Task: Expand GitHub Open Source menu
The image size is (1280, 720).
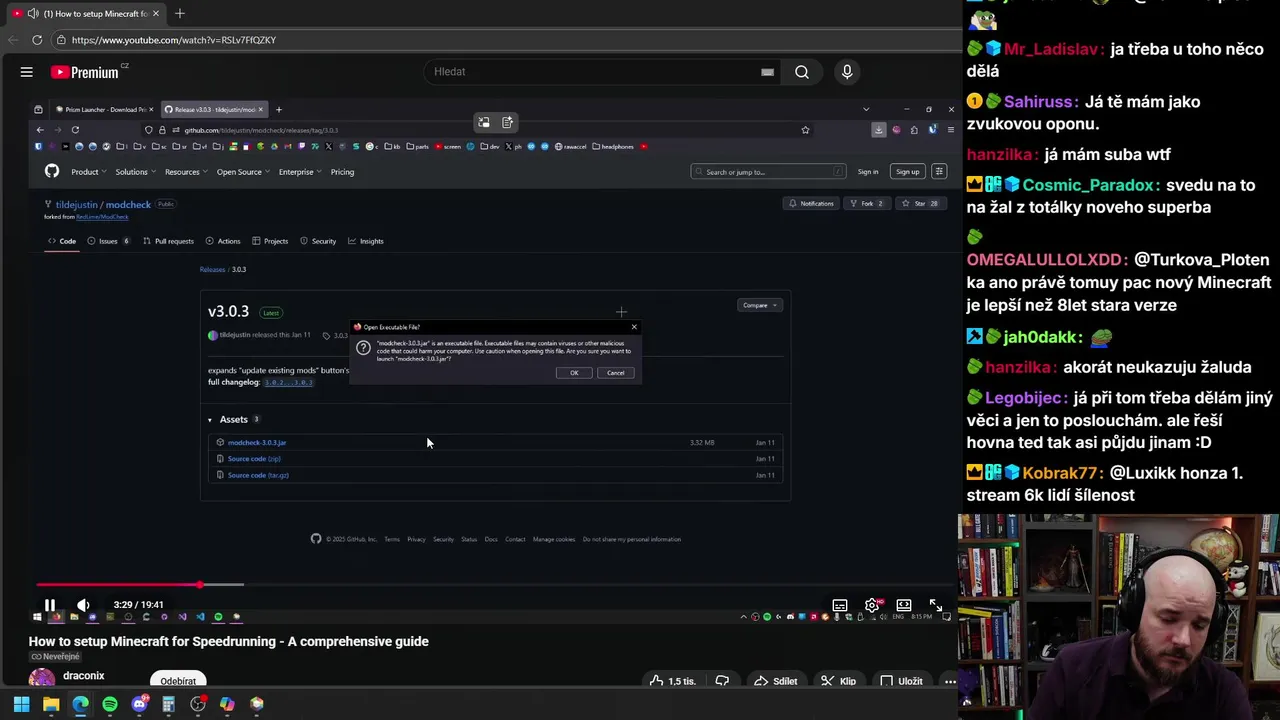Action: 242,172
